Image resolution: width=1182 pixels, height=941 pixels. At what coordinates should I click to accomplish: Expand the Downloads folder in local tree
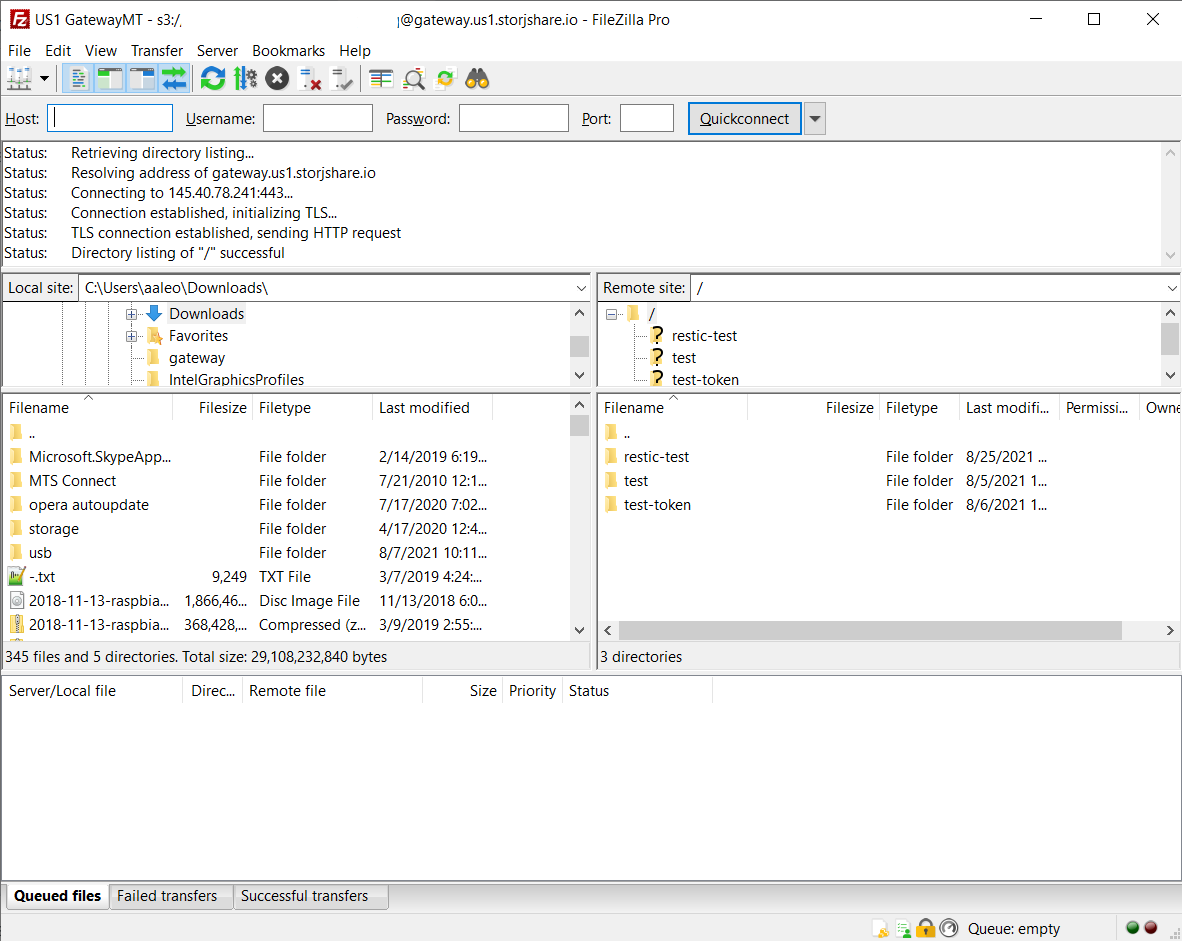pyautogui.click(x=131, y=314)
